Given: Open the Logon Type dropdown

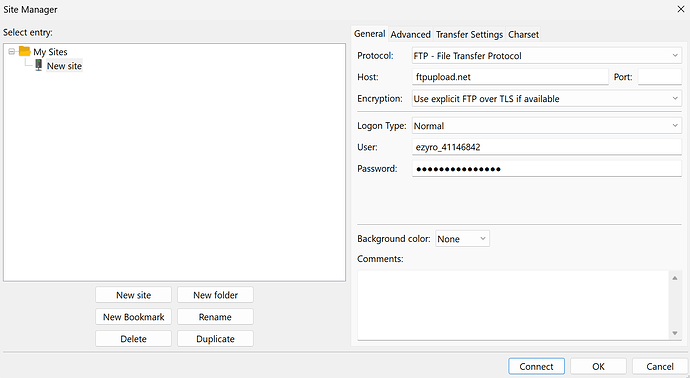Looking at the screenshot, I should pos(547,126).
